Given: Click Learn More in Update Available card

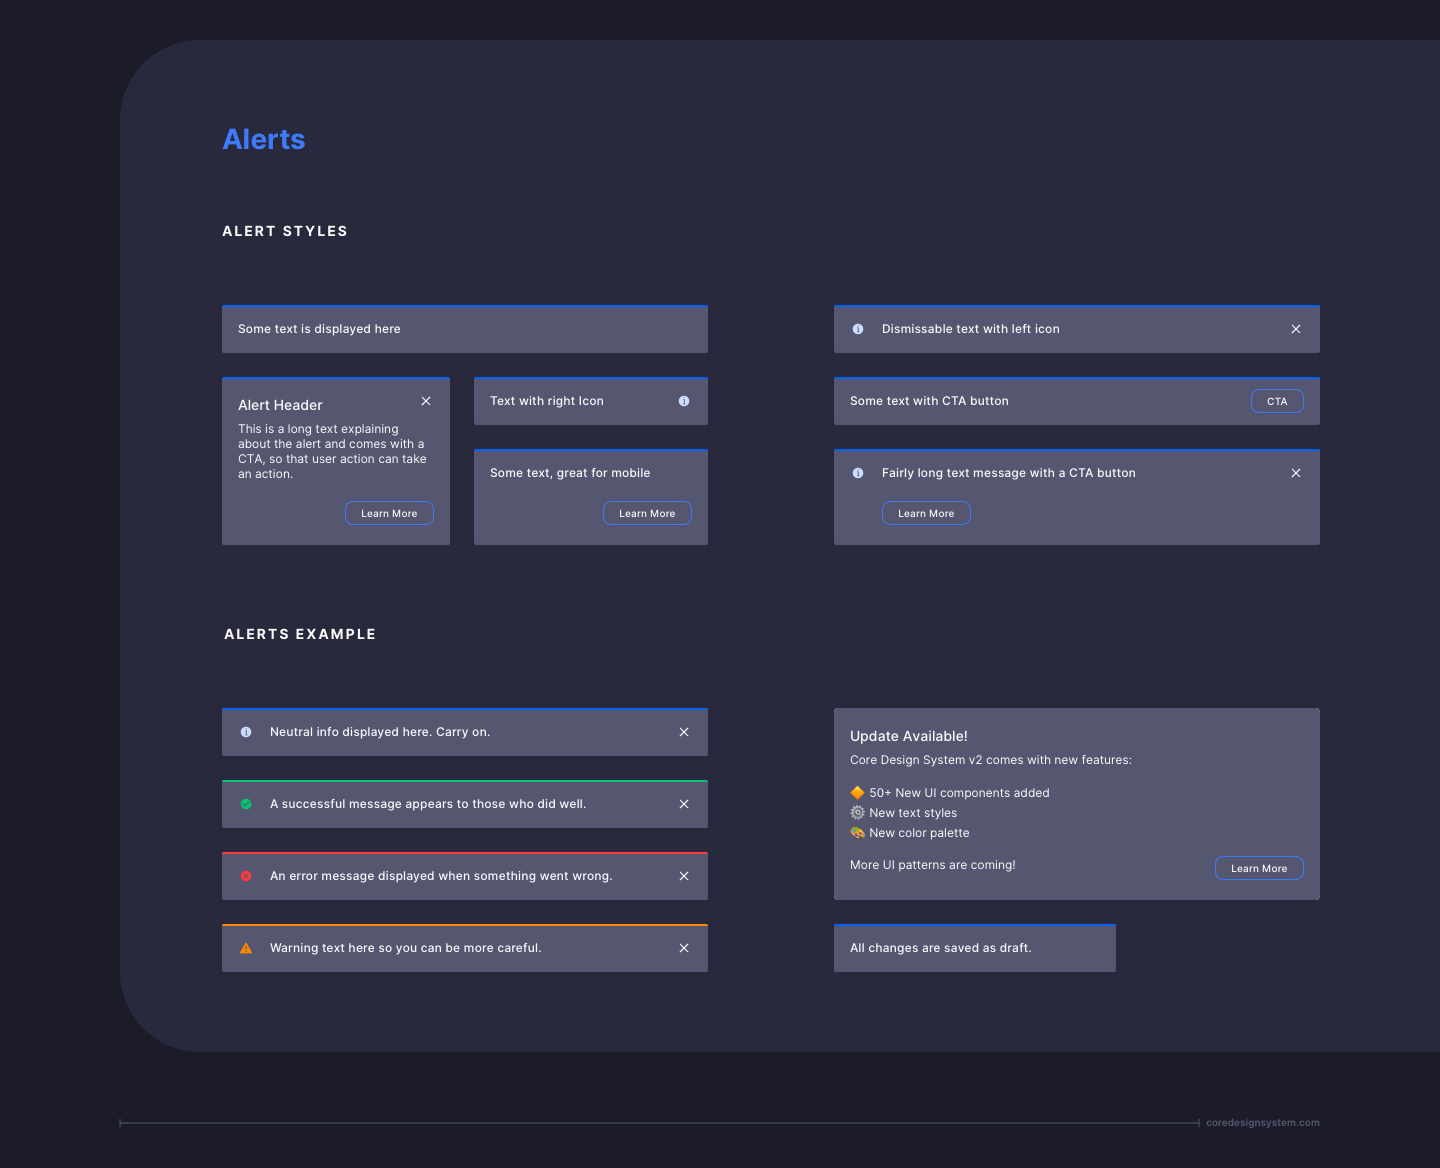Looking at the screenshot, I should point(1259,868).
